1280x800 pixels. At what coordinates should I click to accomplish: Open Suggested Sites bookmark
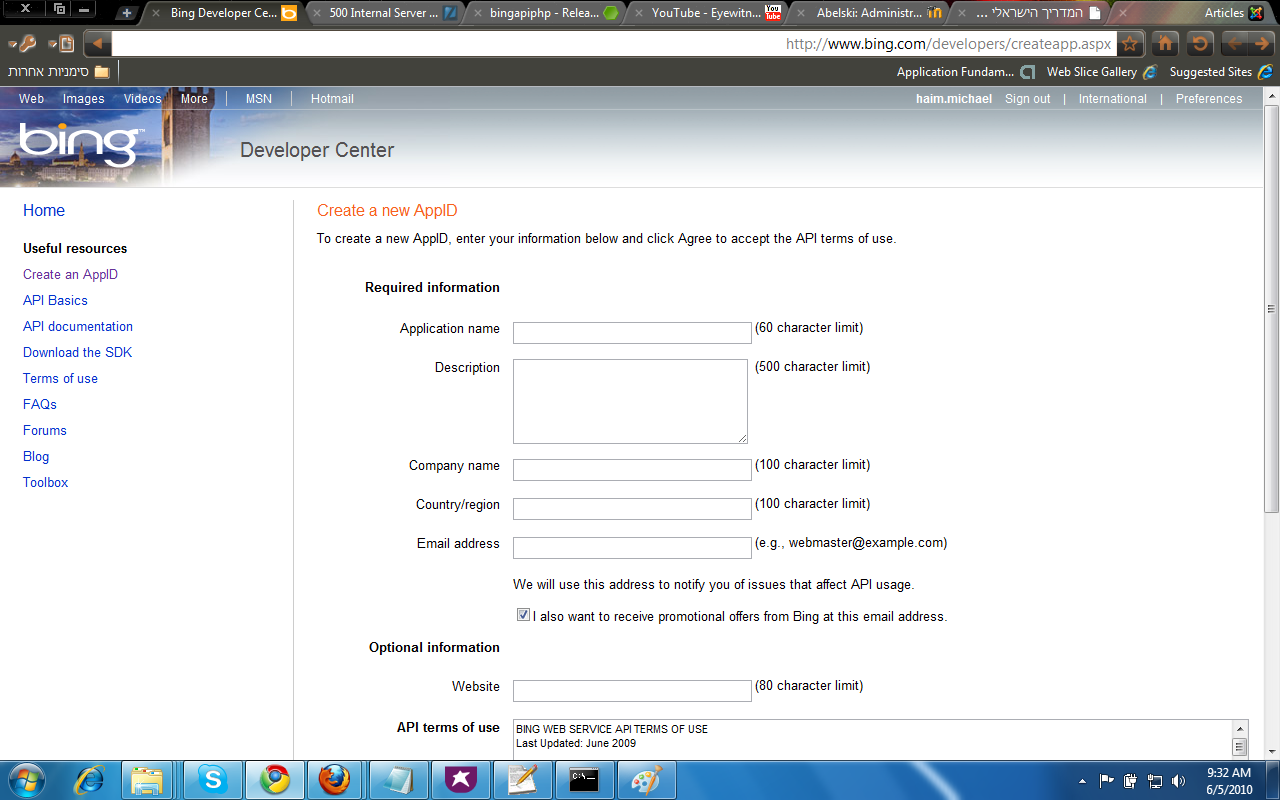point(1220,72)
